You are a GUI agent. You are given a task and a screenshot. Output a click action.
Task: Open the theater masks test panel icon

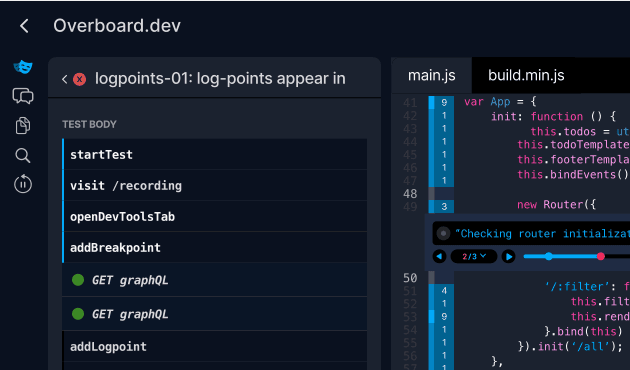point(23,67)
